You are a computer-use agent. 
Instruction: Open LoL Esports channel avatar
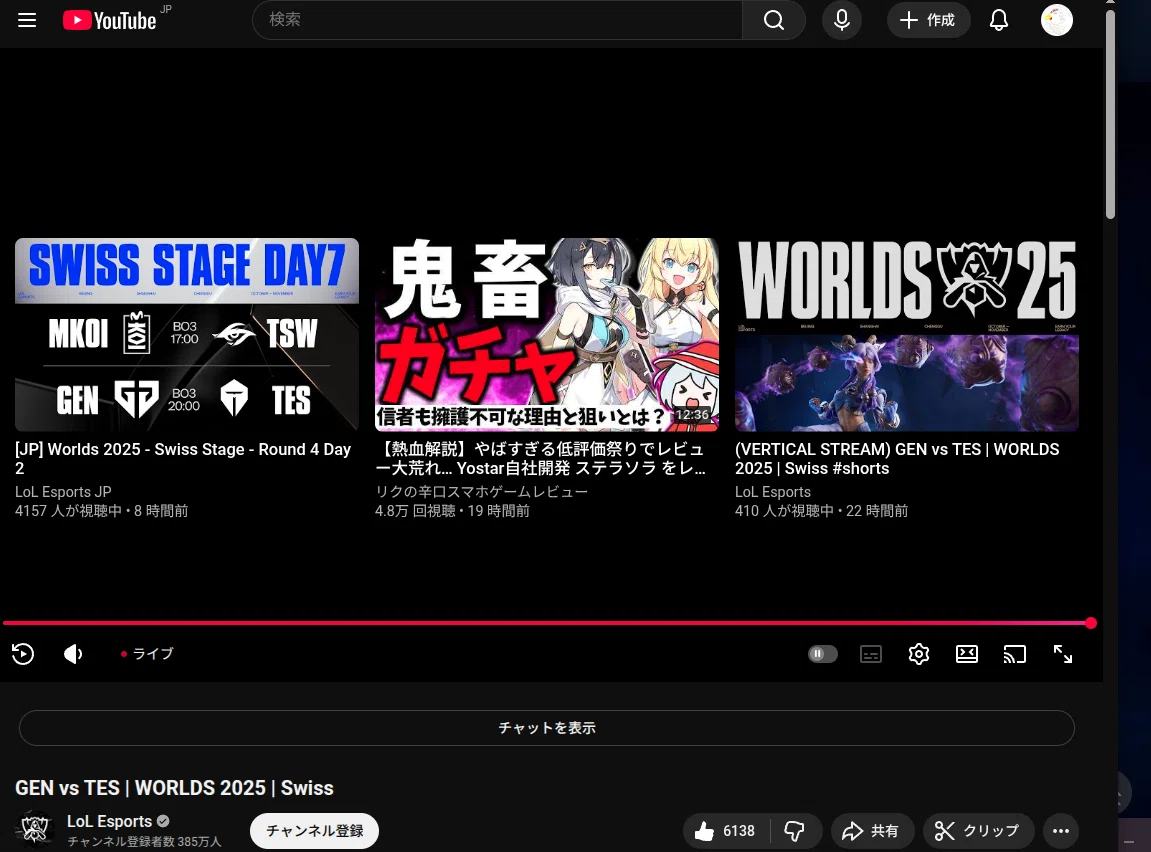(x=35, y=830)
